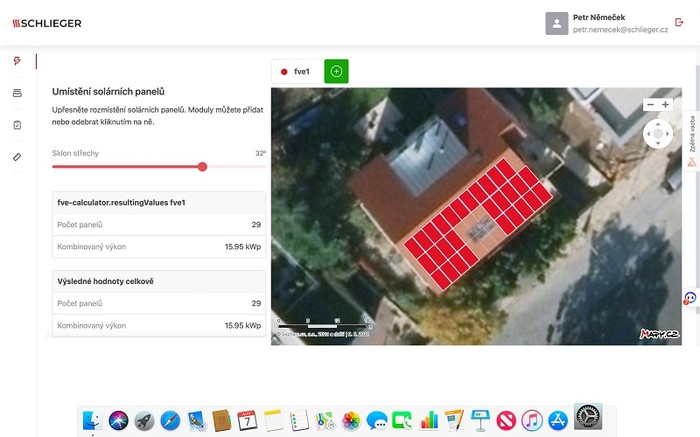The height and width of the screenshot is (437, 700).
Task: Open the support chat headset icon
Action: (x=690, y=298)
